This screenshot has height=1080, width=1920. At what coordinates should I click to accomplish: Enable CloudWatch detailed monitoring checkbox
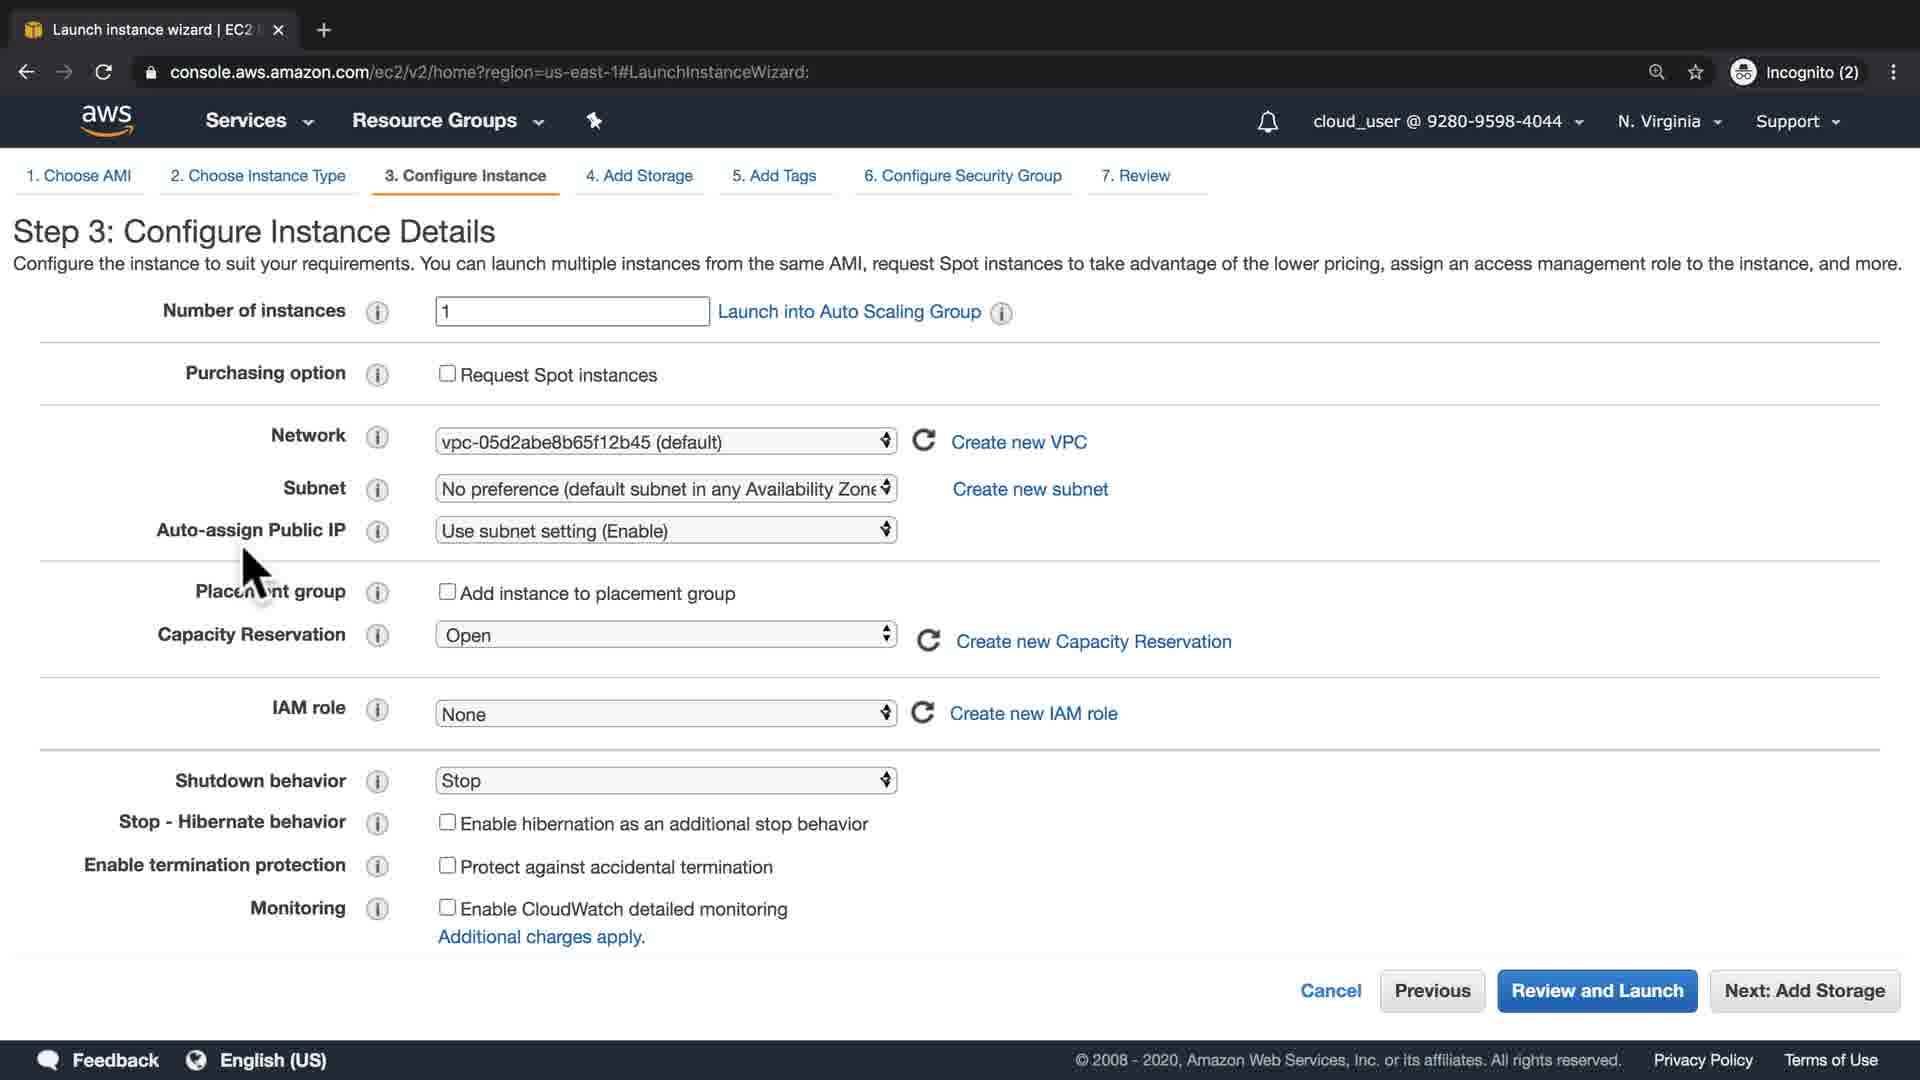[x=447, y=908]
